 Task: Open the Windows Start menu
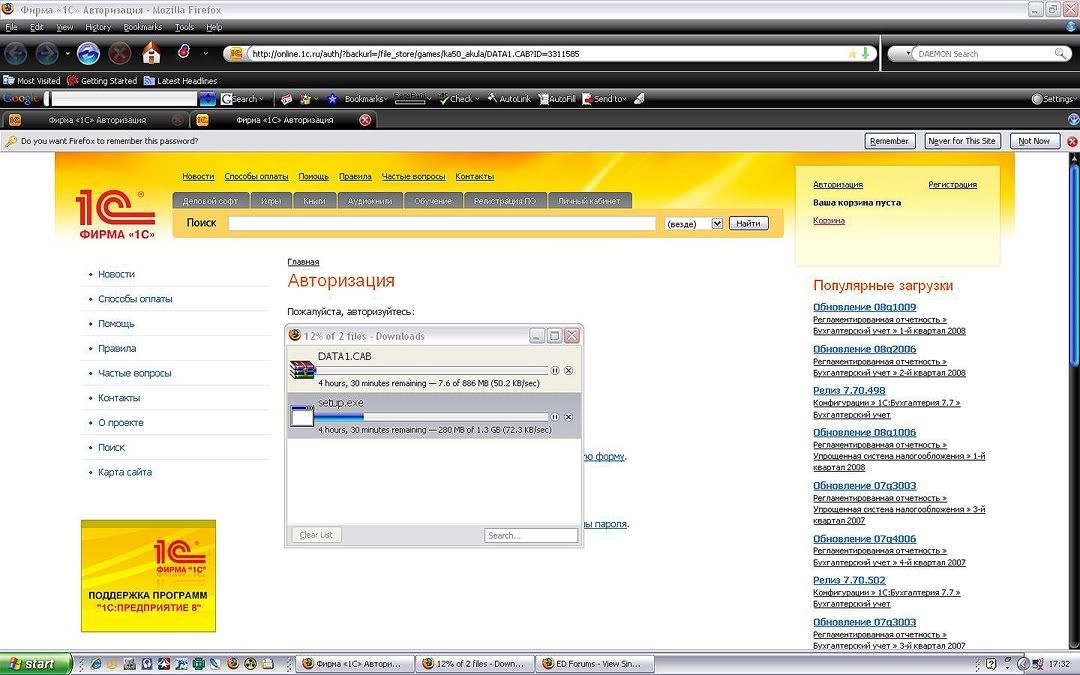pyautogui.click(x=36, y=663)
